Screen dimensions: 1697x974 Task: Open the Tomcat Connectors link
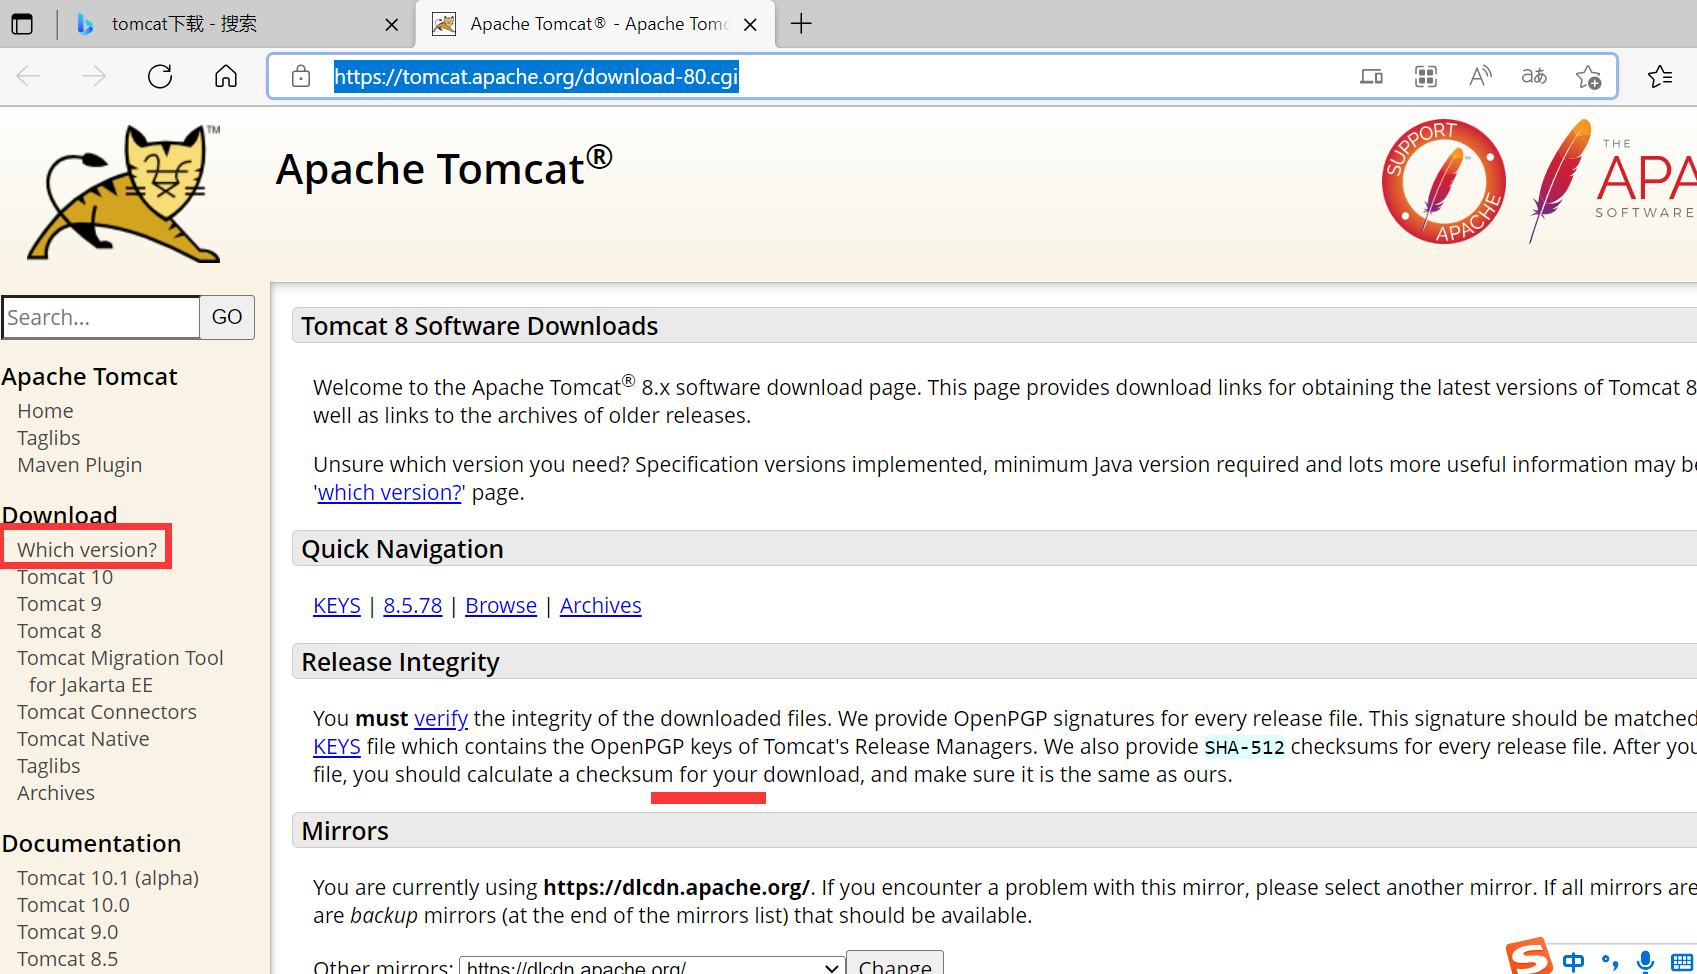(107, 712)
